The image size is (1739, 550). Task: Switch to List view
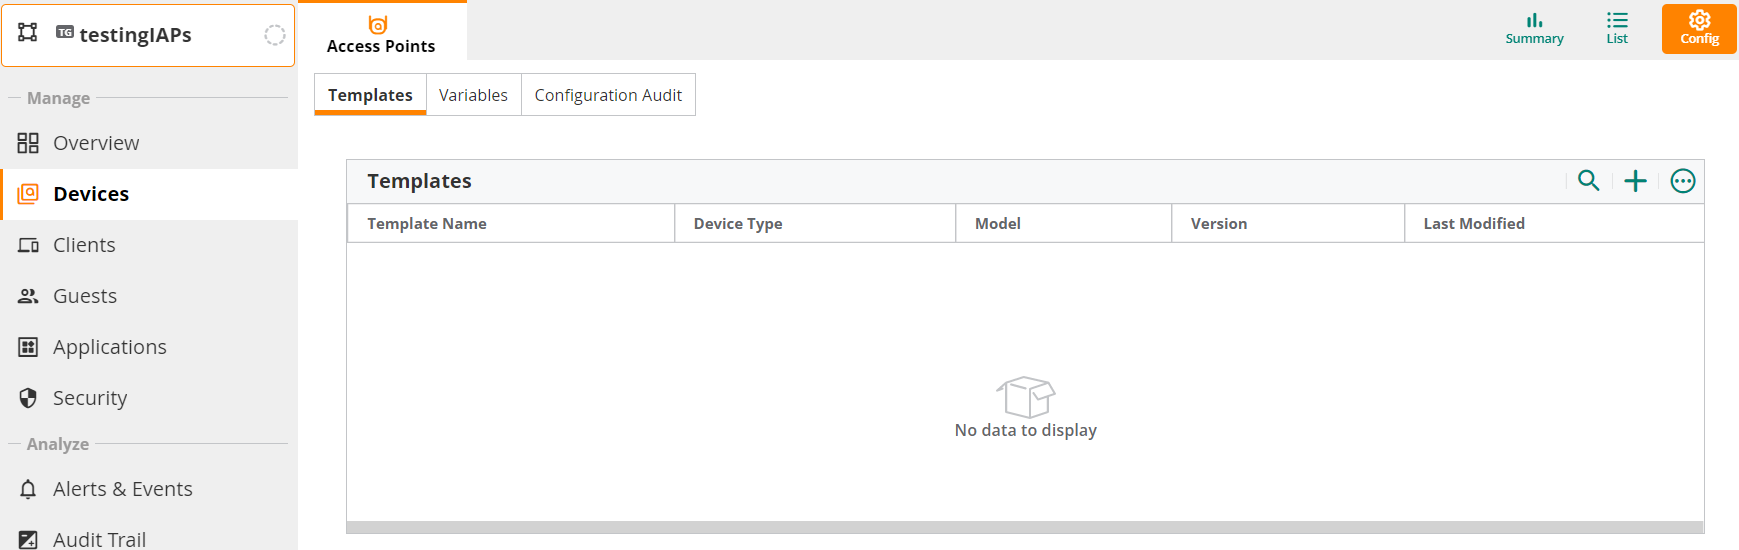pyautogui.click(x=1617, y=28)
